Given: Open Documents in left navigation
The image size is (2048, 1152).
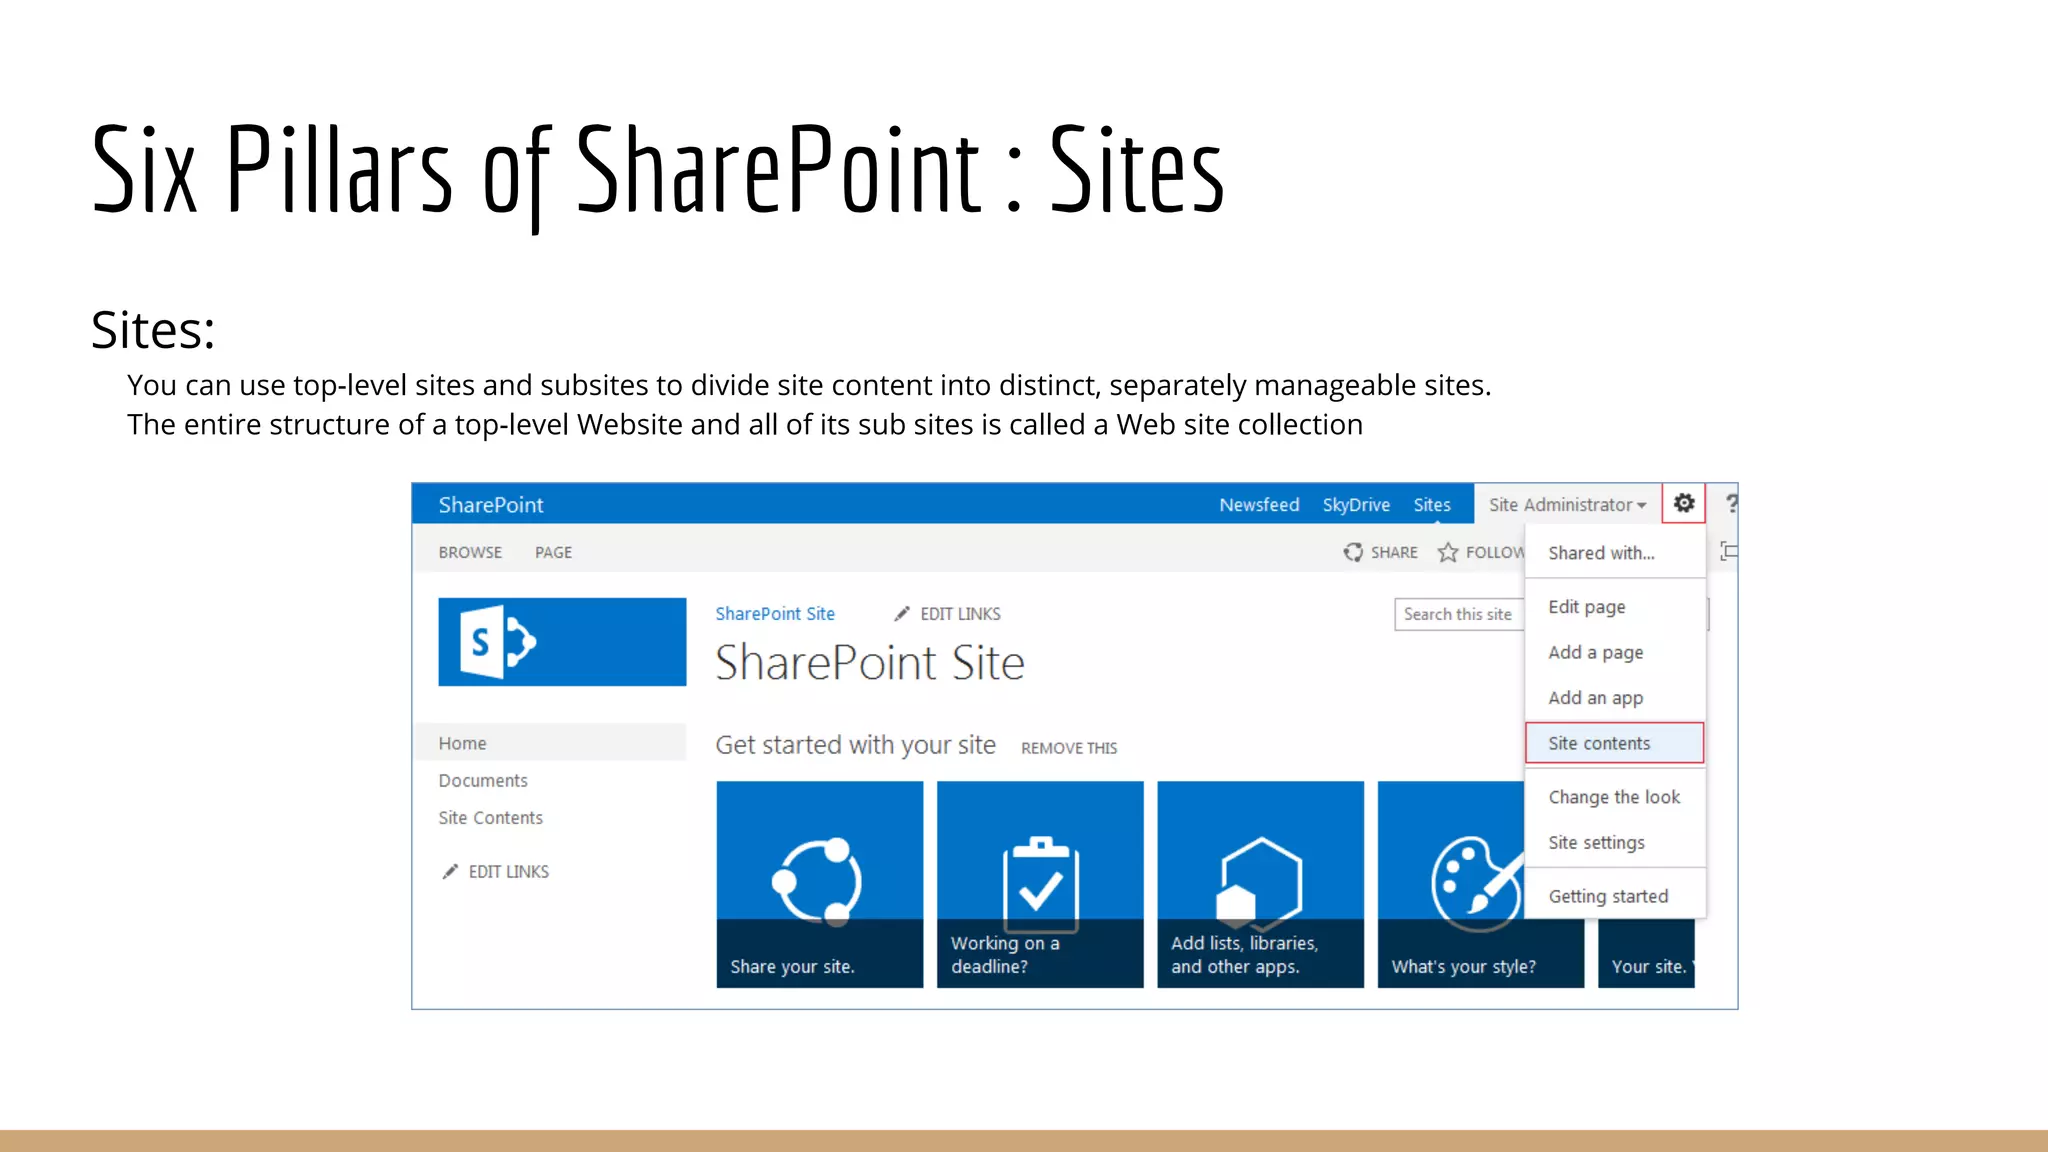Looking at the screenshot, I should [483, 780].
